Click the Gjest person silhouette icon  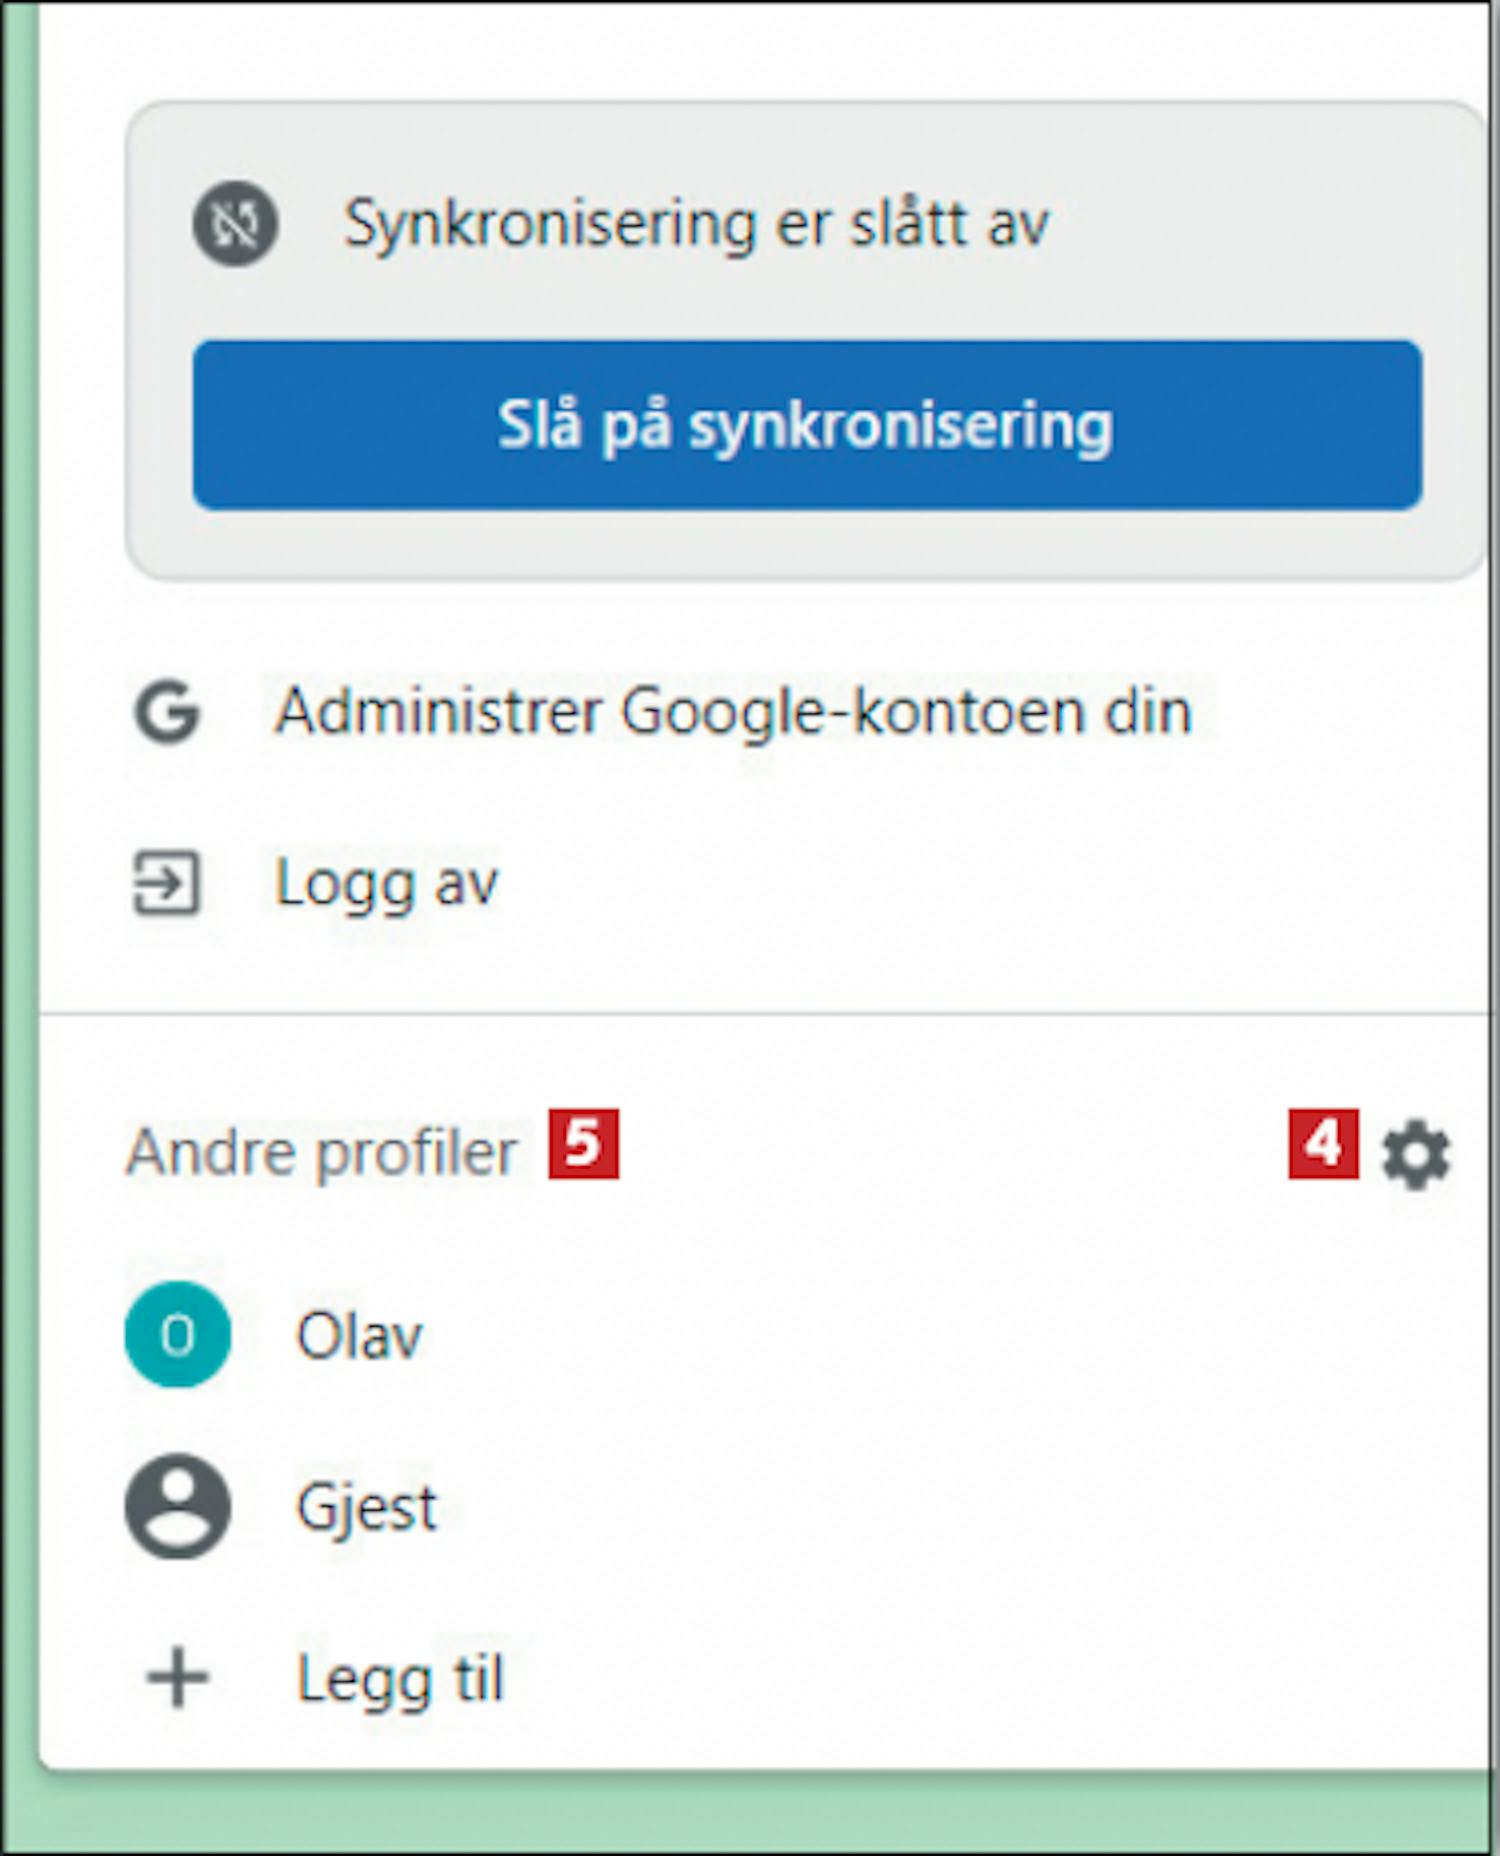point(178,1506)
